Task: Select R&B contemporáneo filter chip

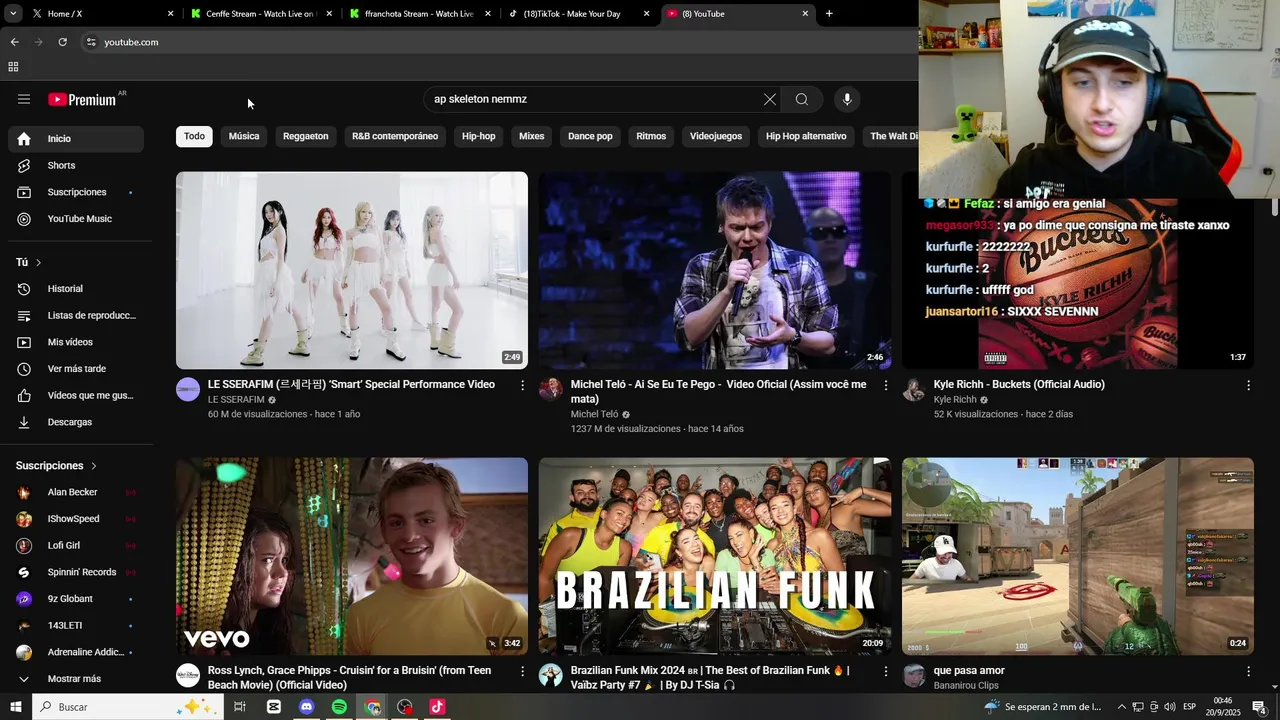Action: coord(395,136)
